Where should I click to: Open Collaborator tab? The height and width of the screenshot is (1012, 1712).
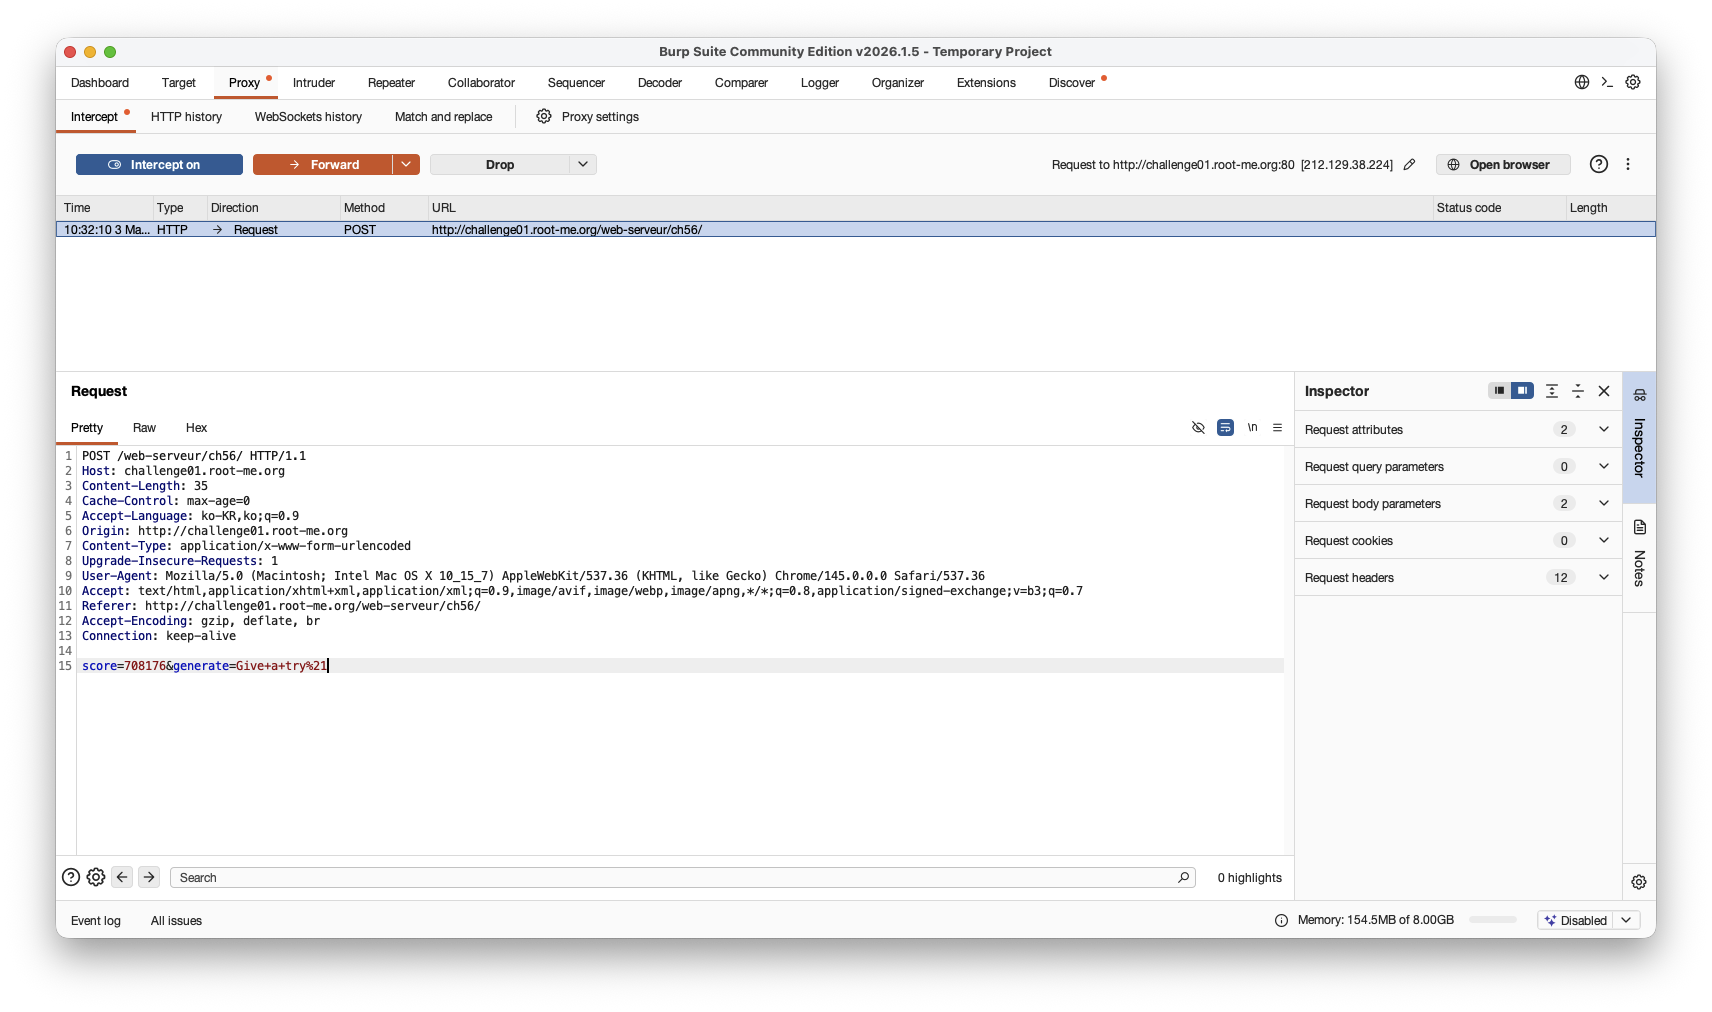(481, 83)
